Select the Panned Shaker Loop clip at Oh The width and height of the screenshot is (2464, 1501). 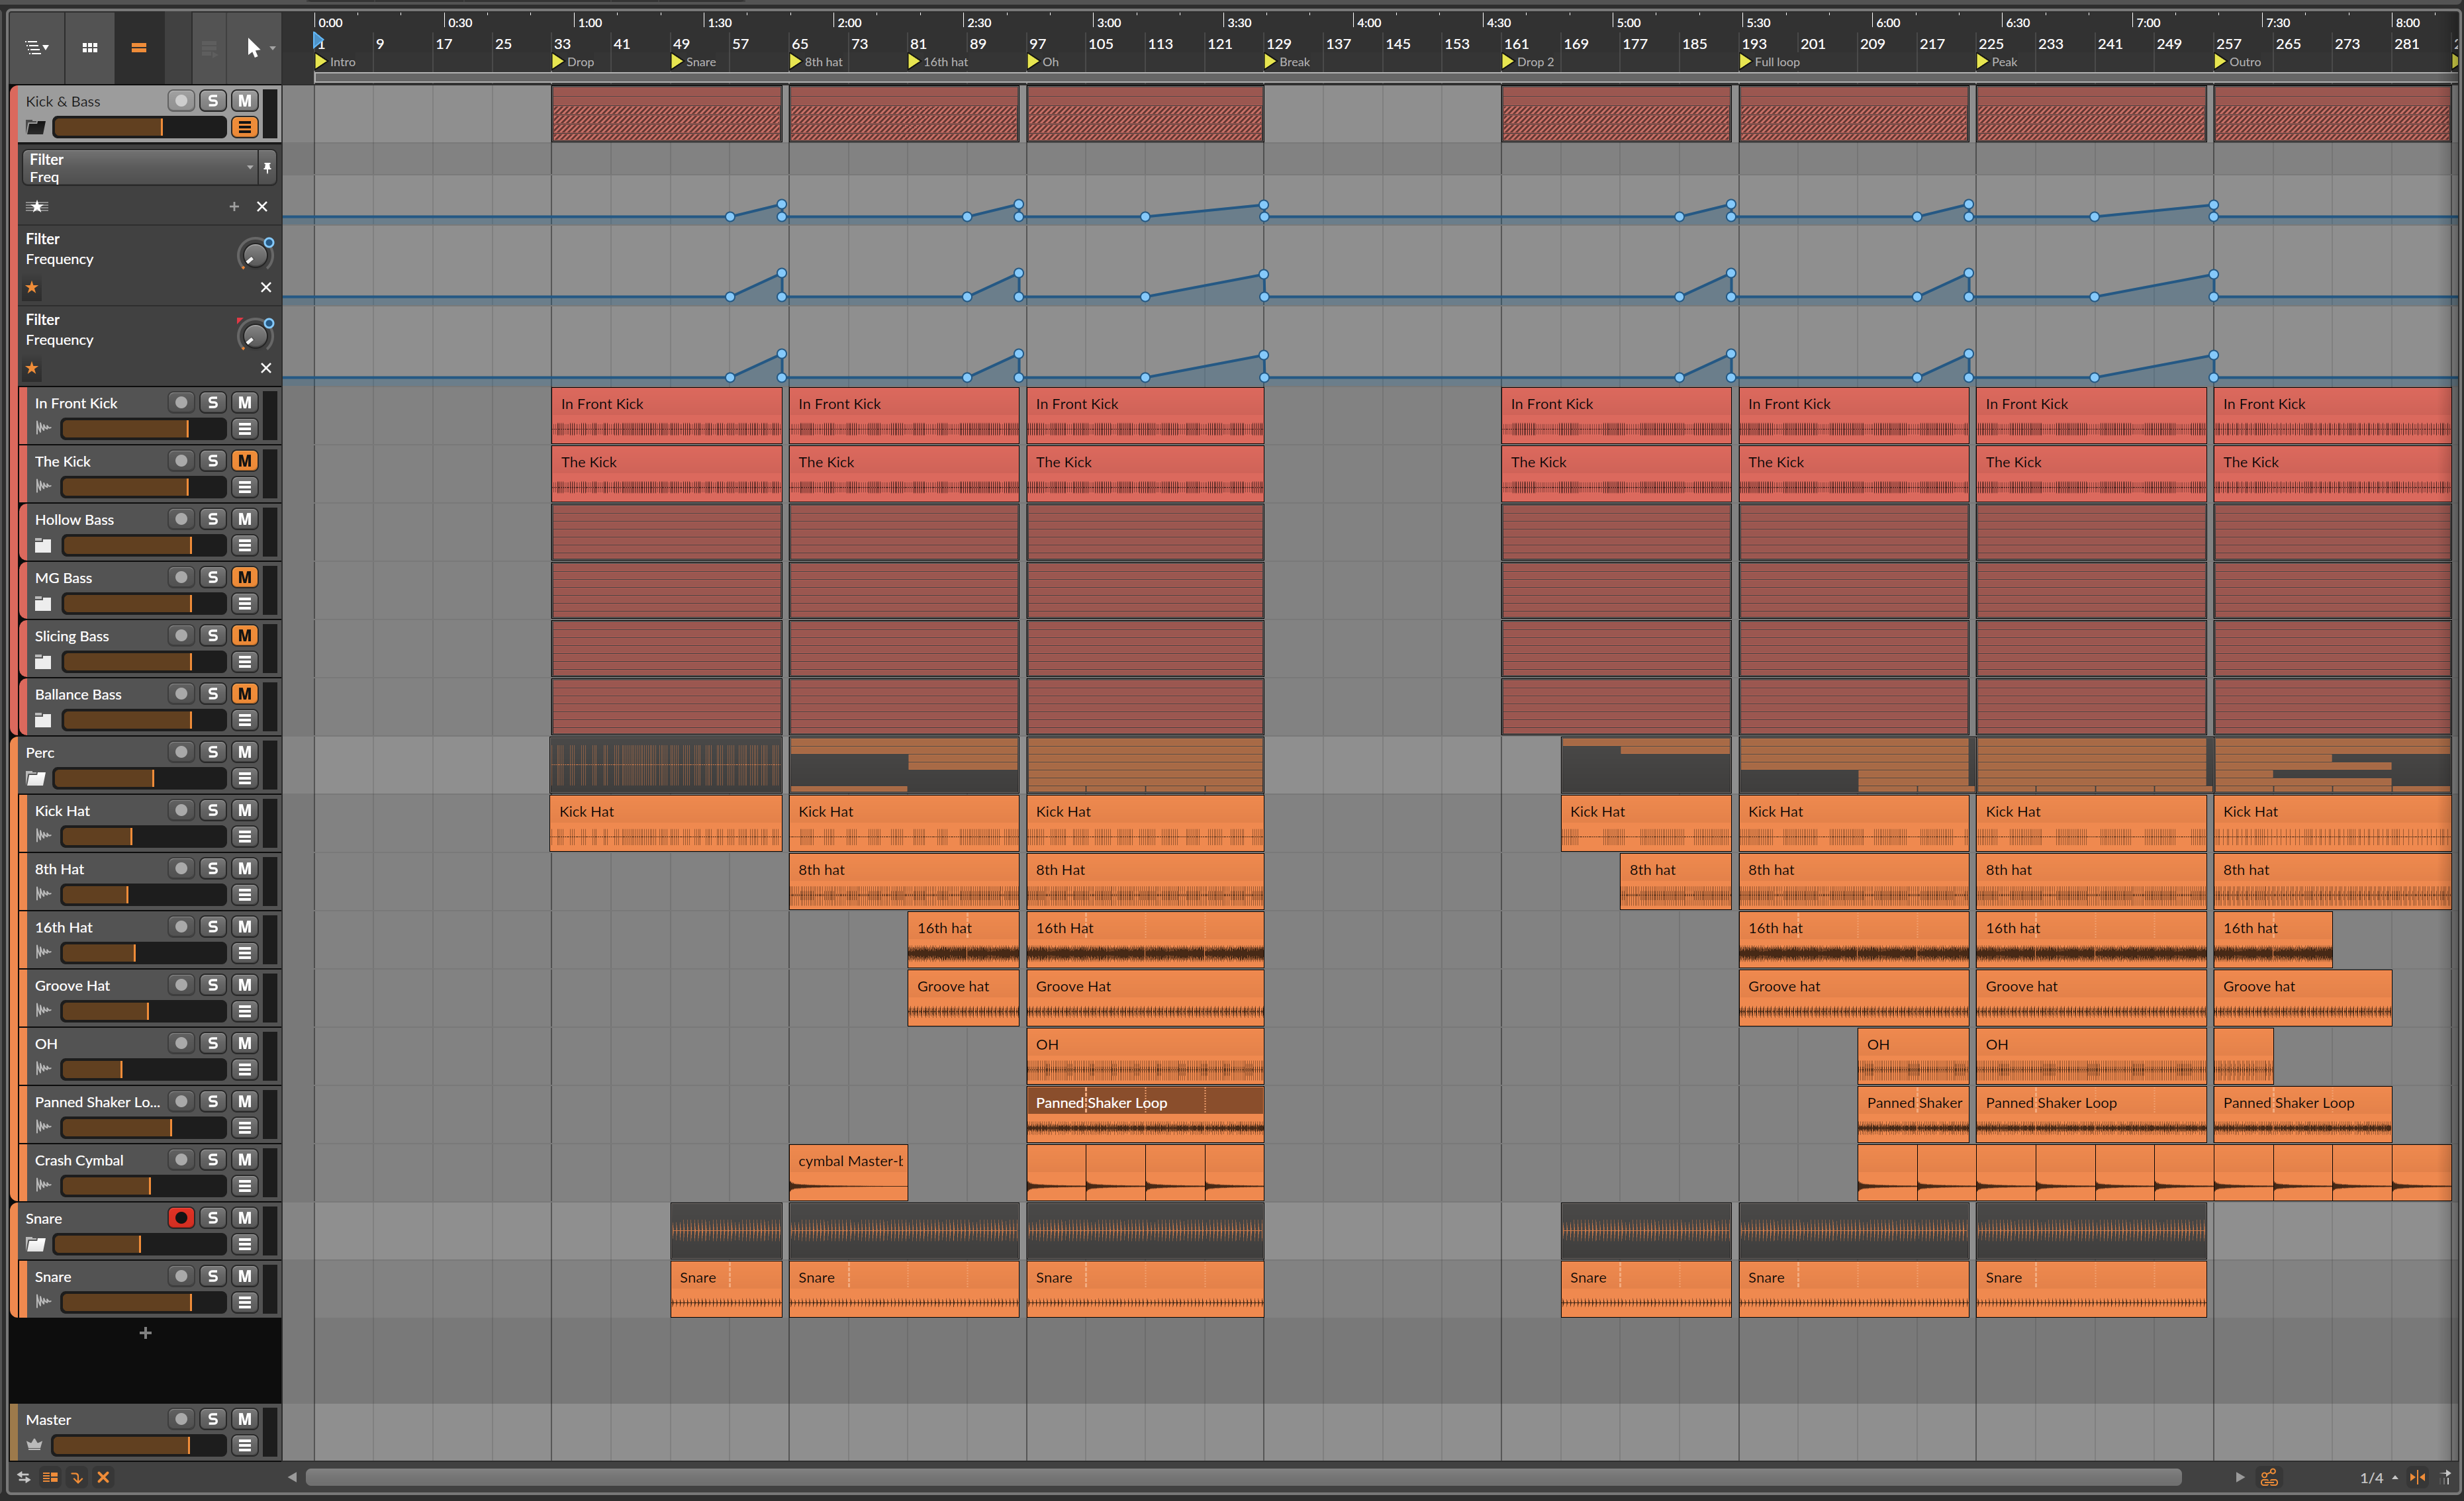(x=1144, y=1102)
